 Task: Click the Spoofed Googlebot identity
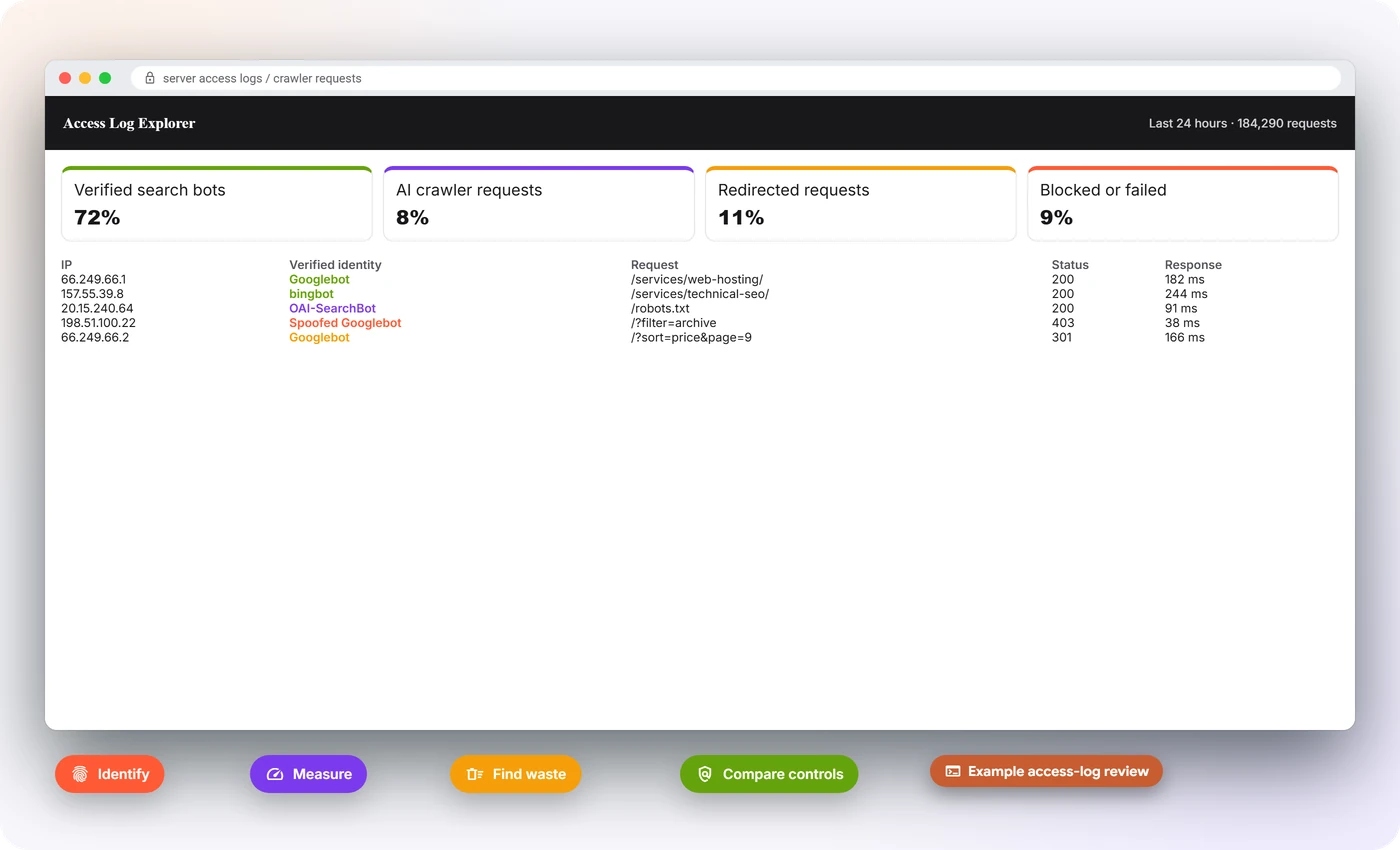(x=345, y=323)
